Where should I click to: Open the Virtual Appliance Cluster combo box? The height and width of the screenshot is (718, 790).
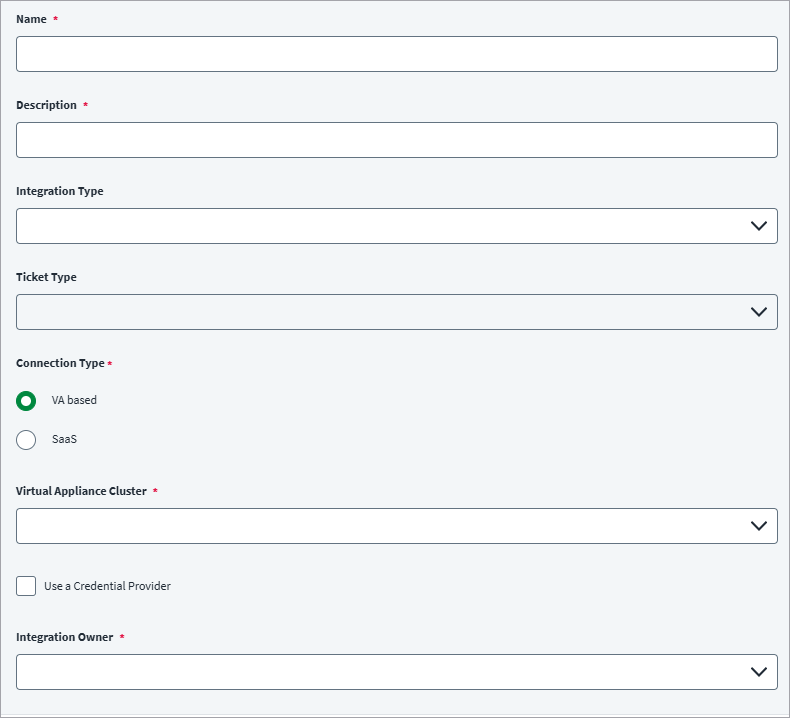point(397,526)
